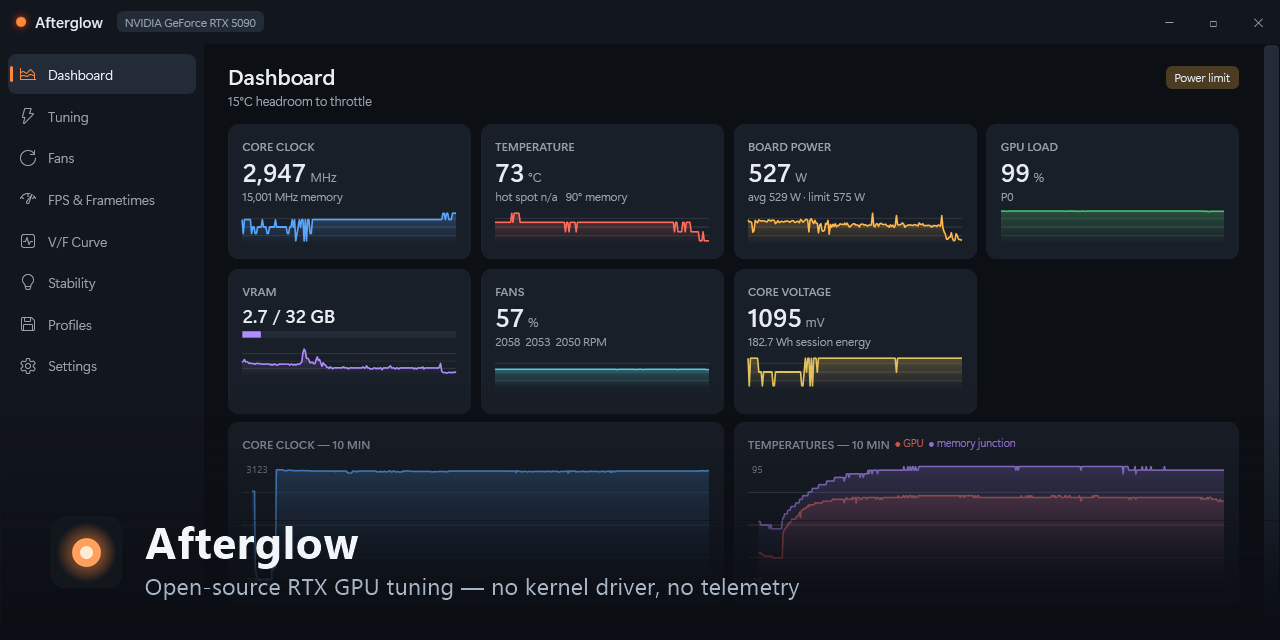
Task: Minimize the Afterglow window
Action: tap(1169, 23)
